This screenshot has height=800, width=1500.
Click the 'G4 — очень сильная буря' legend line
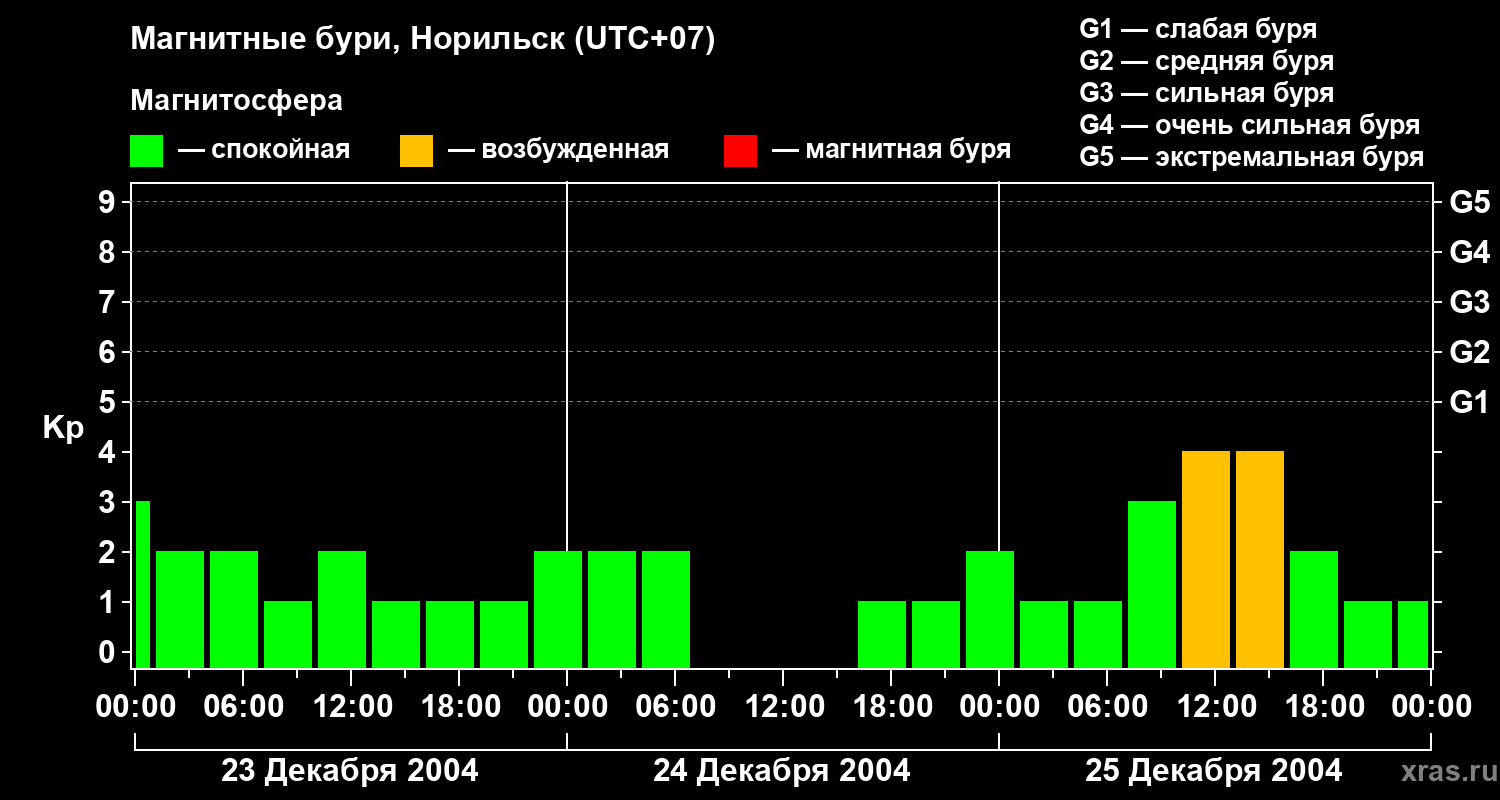(1250, 125)
